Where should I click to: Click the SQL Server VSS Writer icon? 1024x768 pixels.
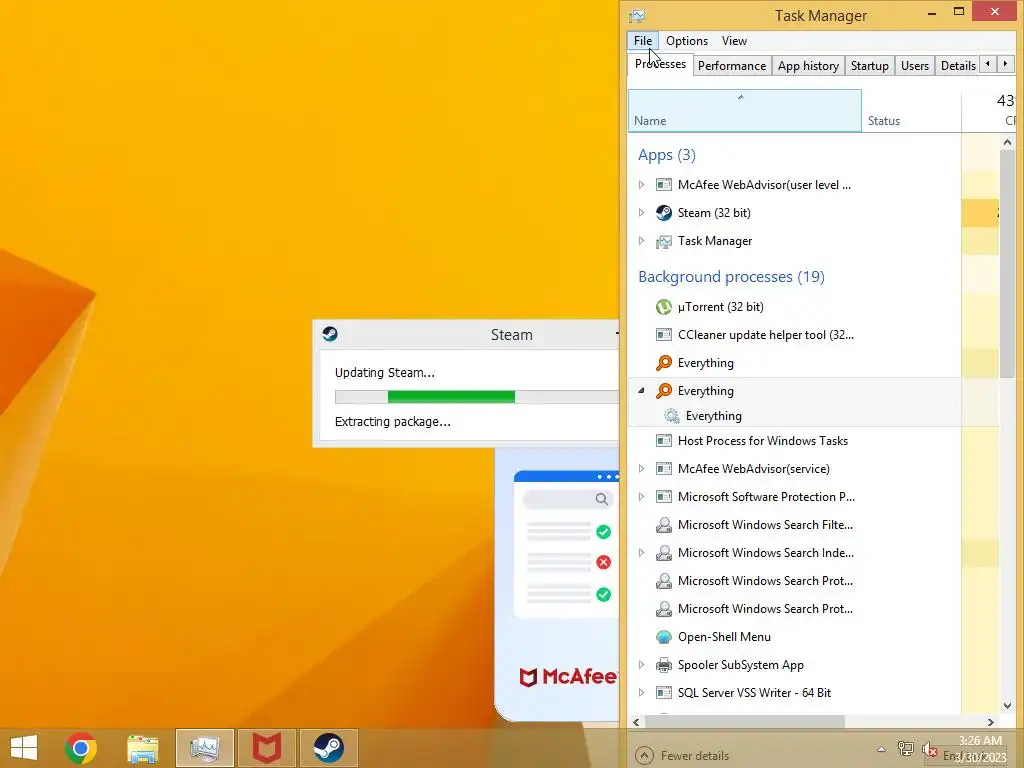click(664, 693)
